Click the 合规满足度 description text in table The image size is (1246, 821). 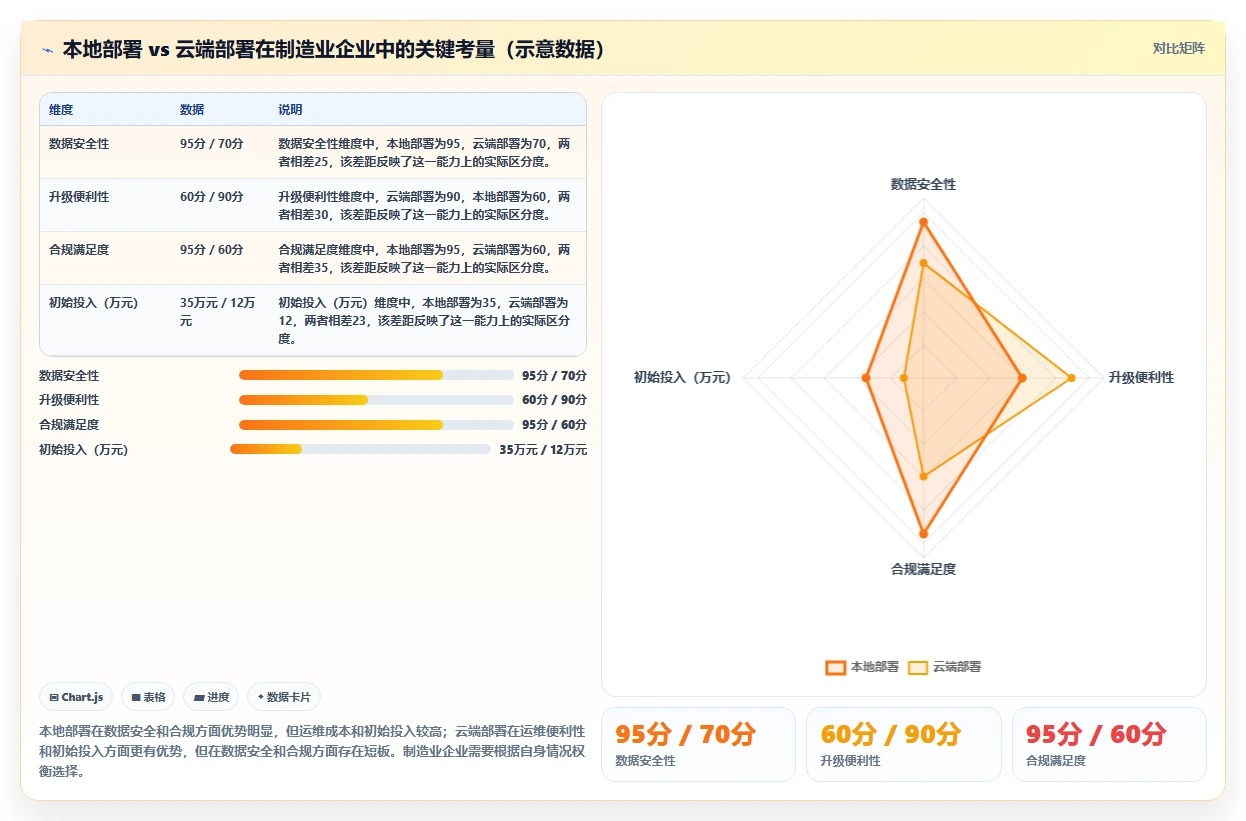coord(425,258)
